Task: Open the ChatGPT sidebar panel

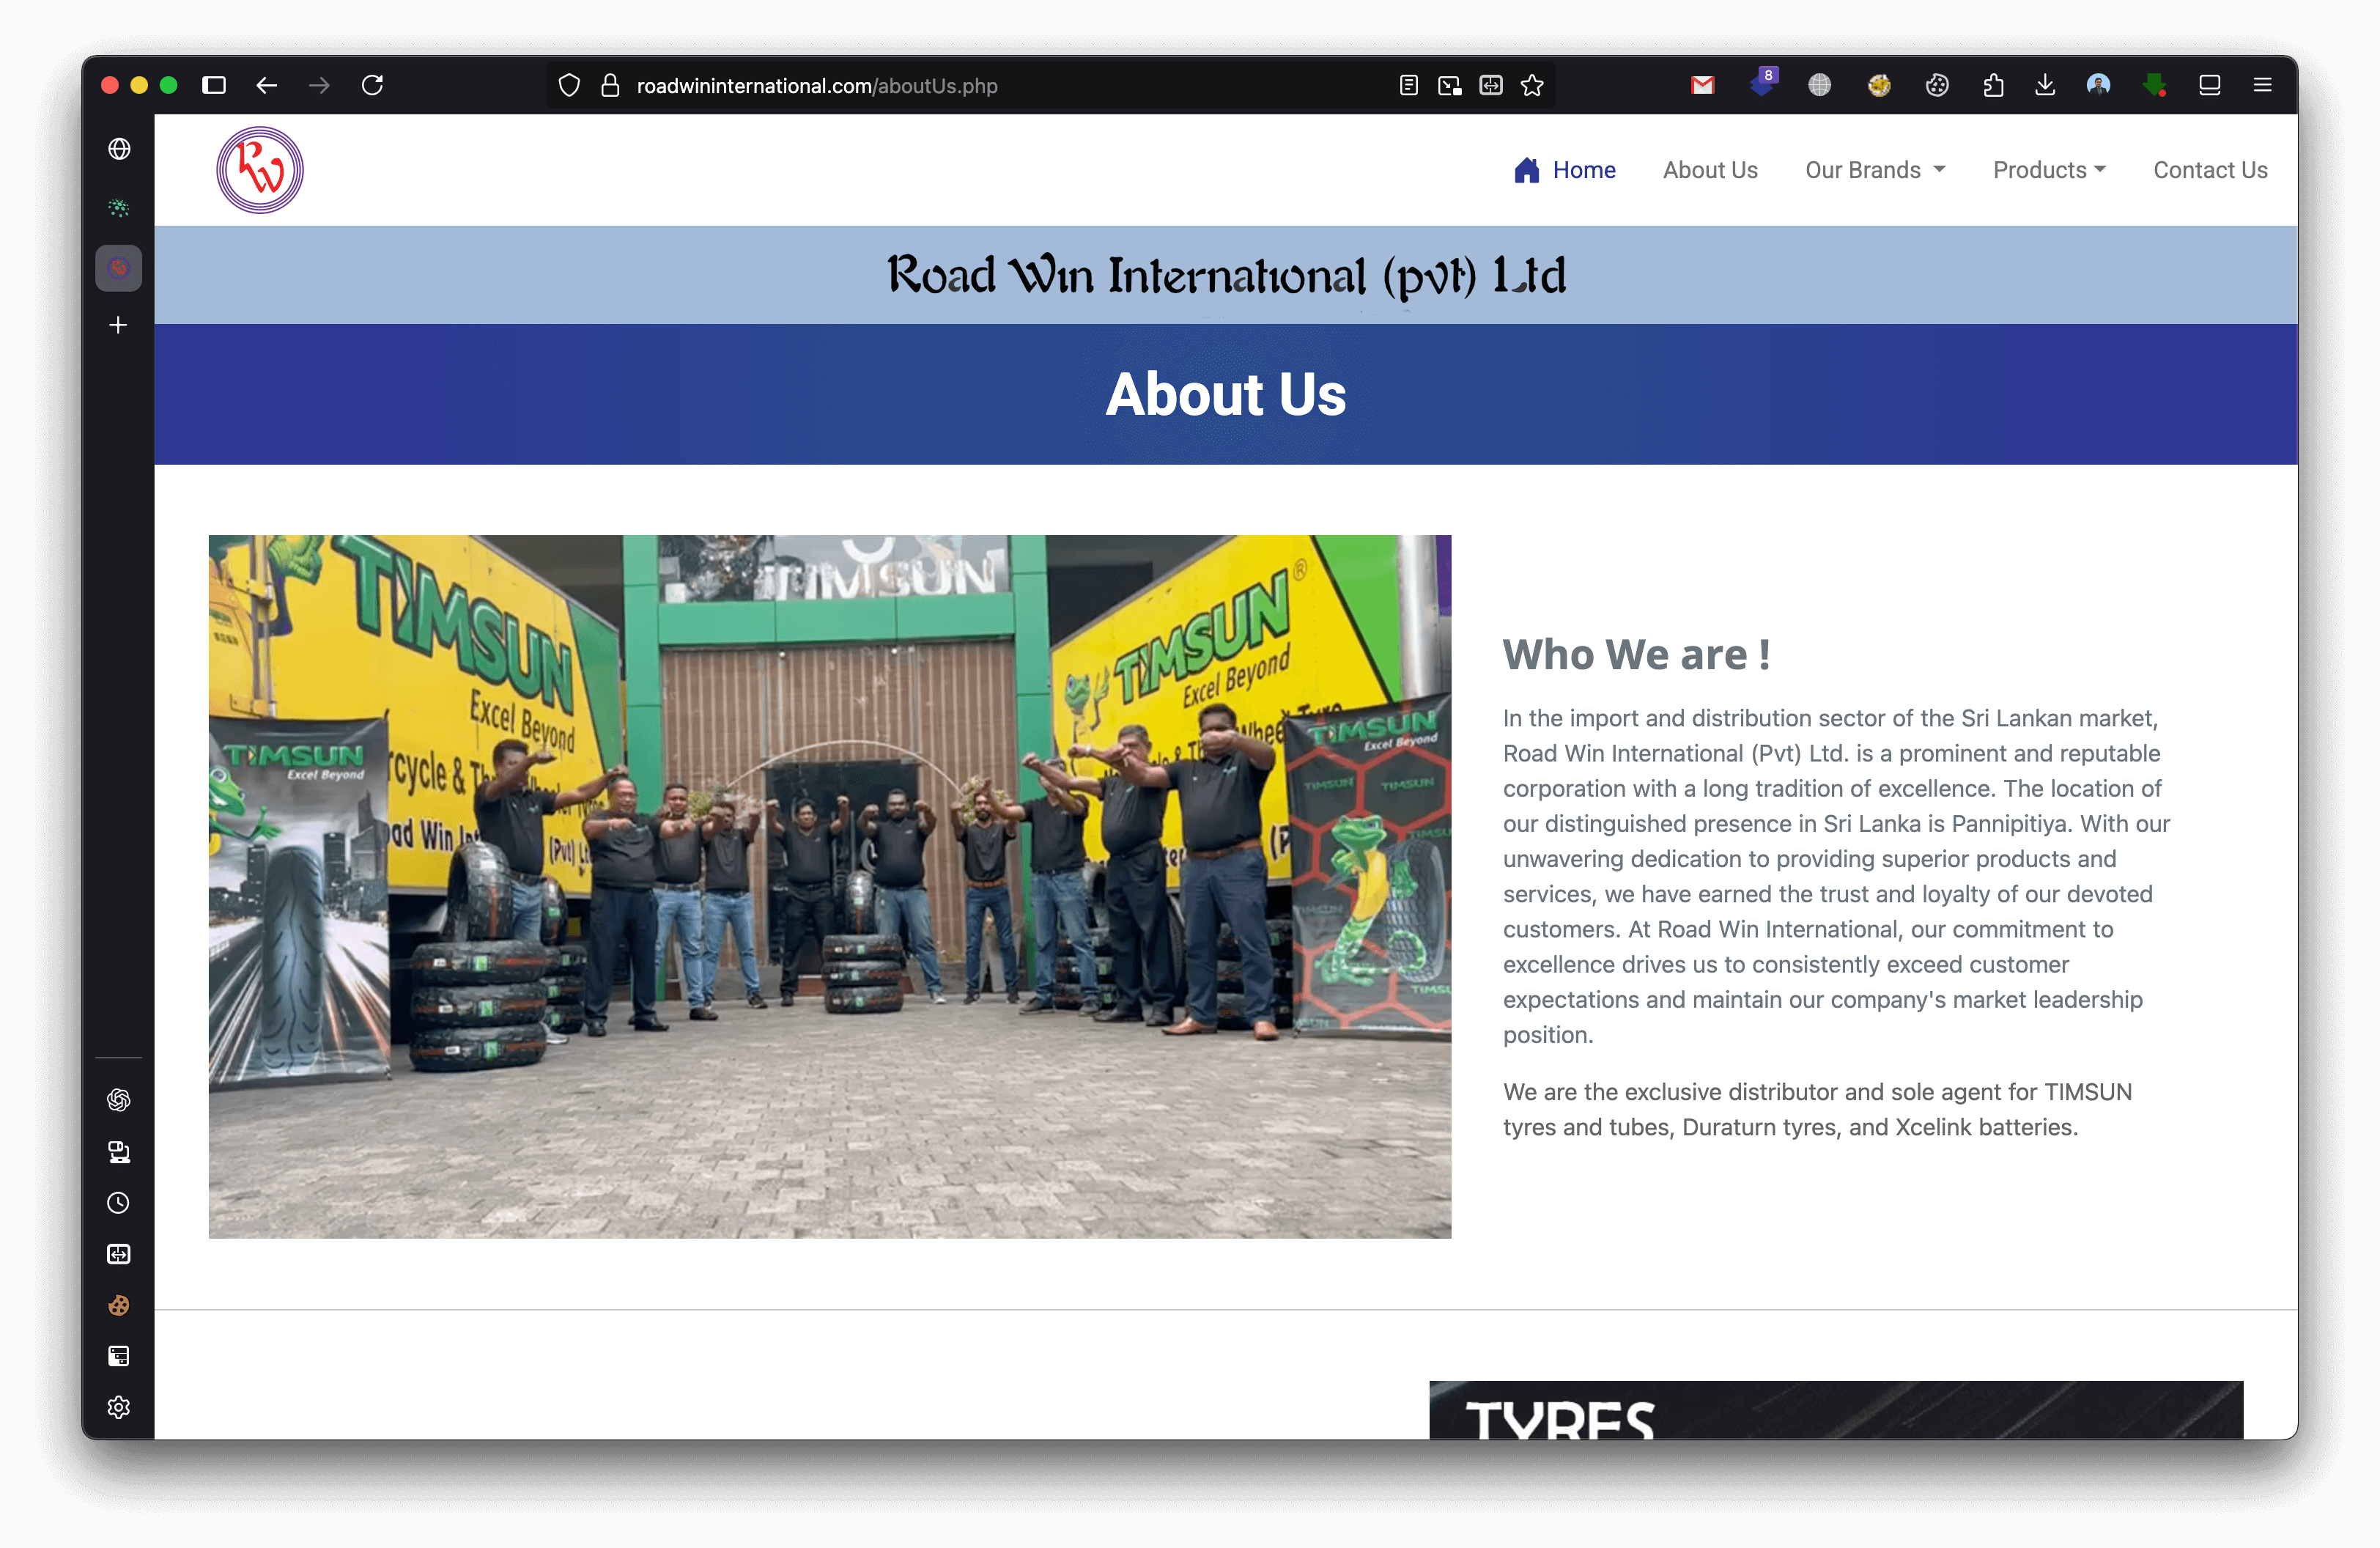Action: (118, 1100)
